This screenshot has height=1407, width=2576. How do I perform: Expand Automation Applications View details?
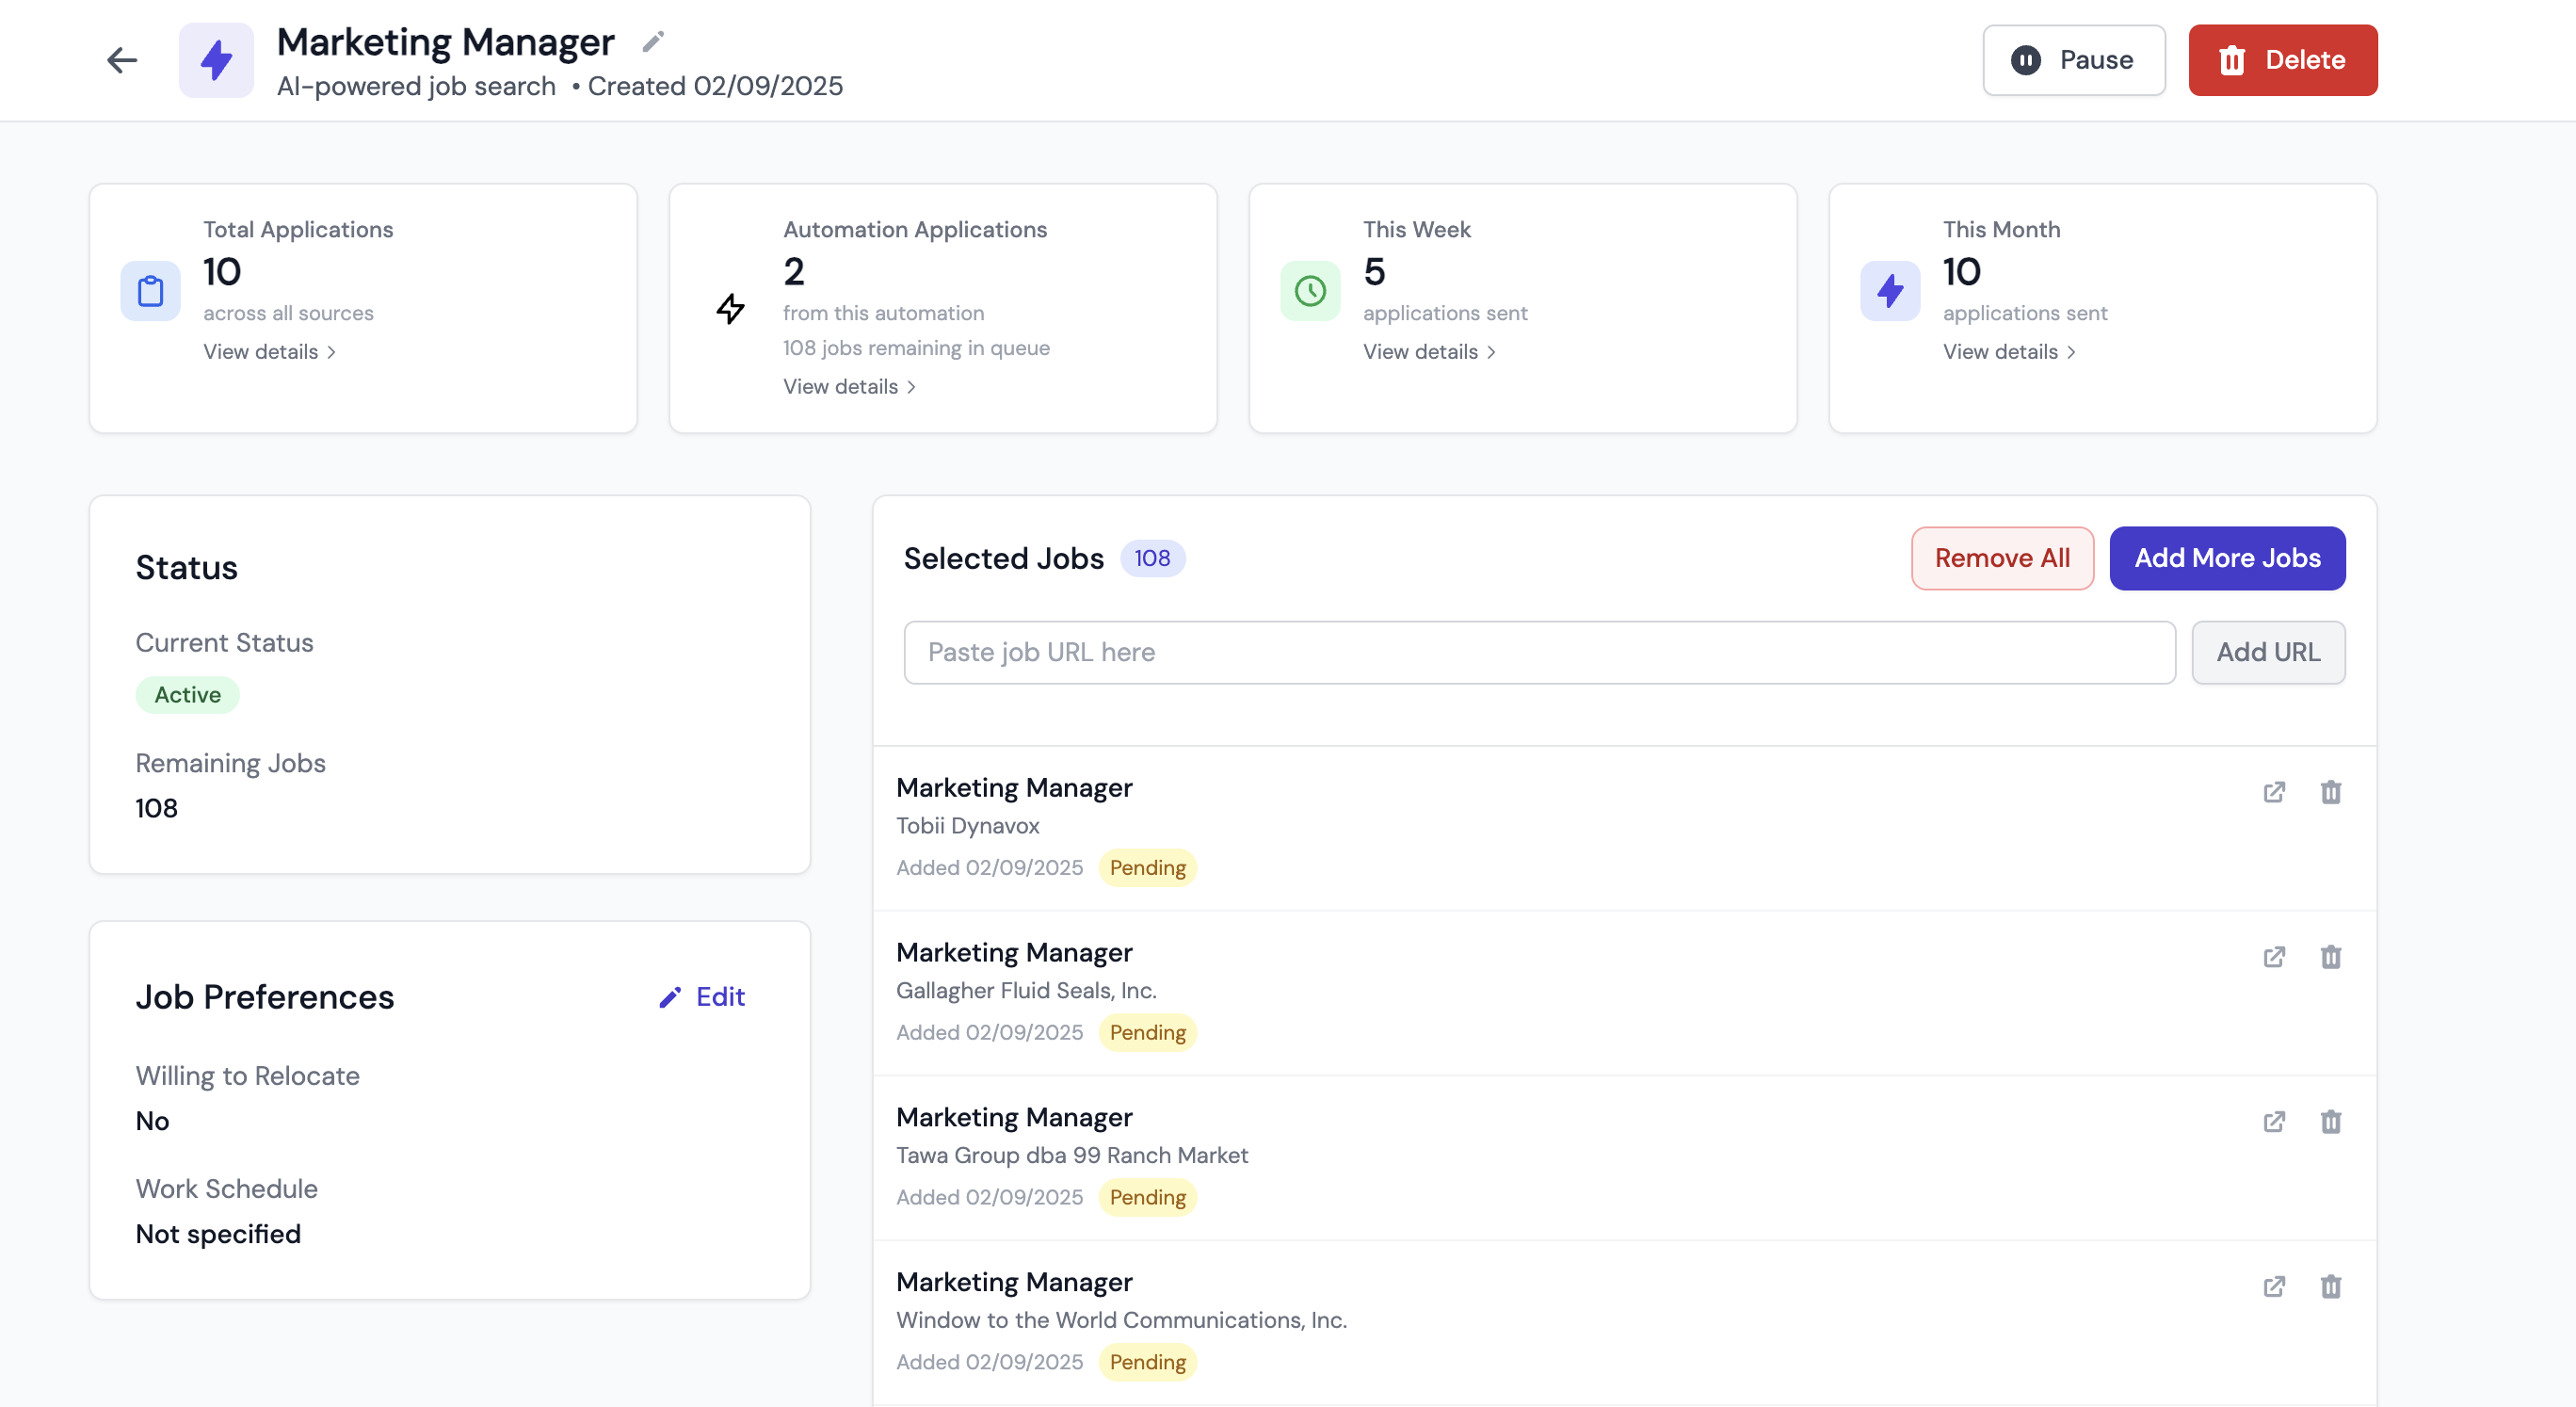pyautogui.click(x=849, y=387)
